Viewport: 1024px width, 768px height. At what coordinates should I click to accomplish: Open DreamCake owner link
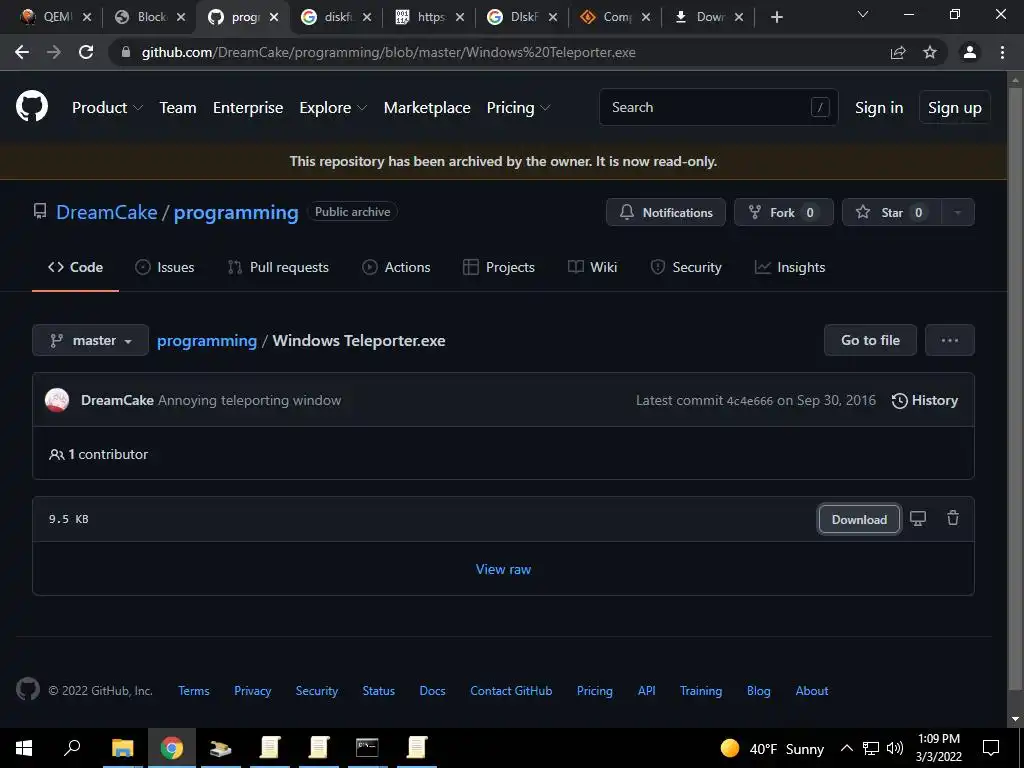pyautogui.click(x=106, y=212)
